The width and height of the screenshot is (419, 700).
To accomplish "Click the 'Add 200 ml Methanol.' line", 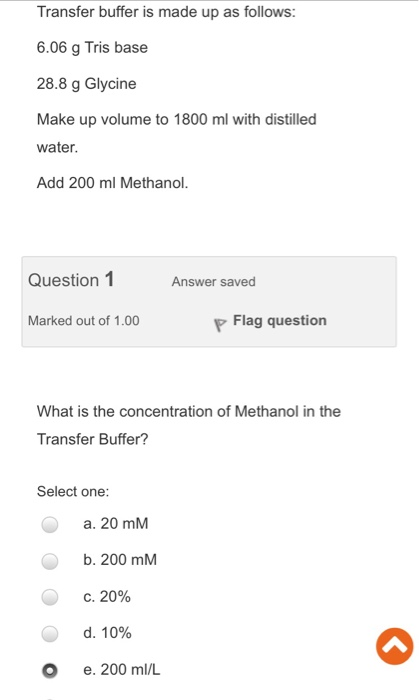I will coord(112,183).
